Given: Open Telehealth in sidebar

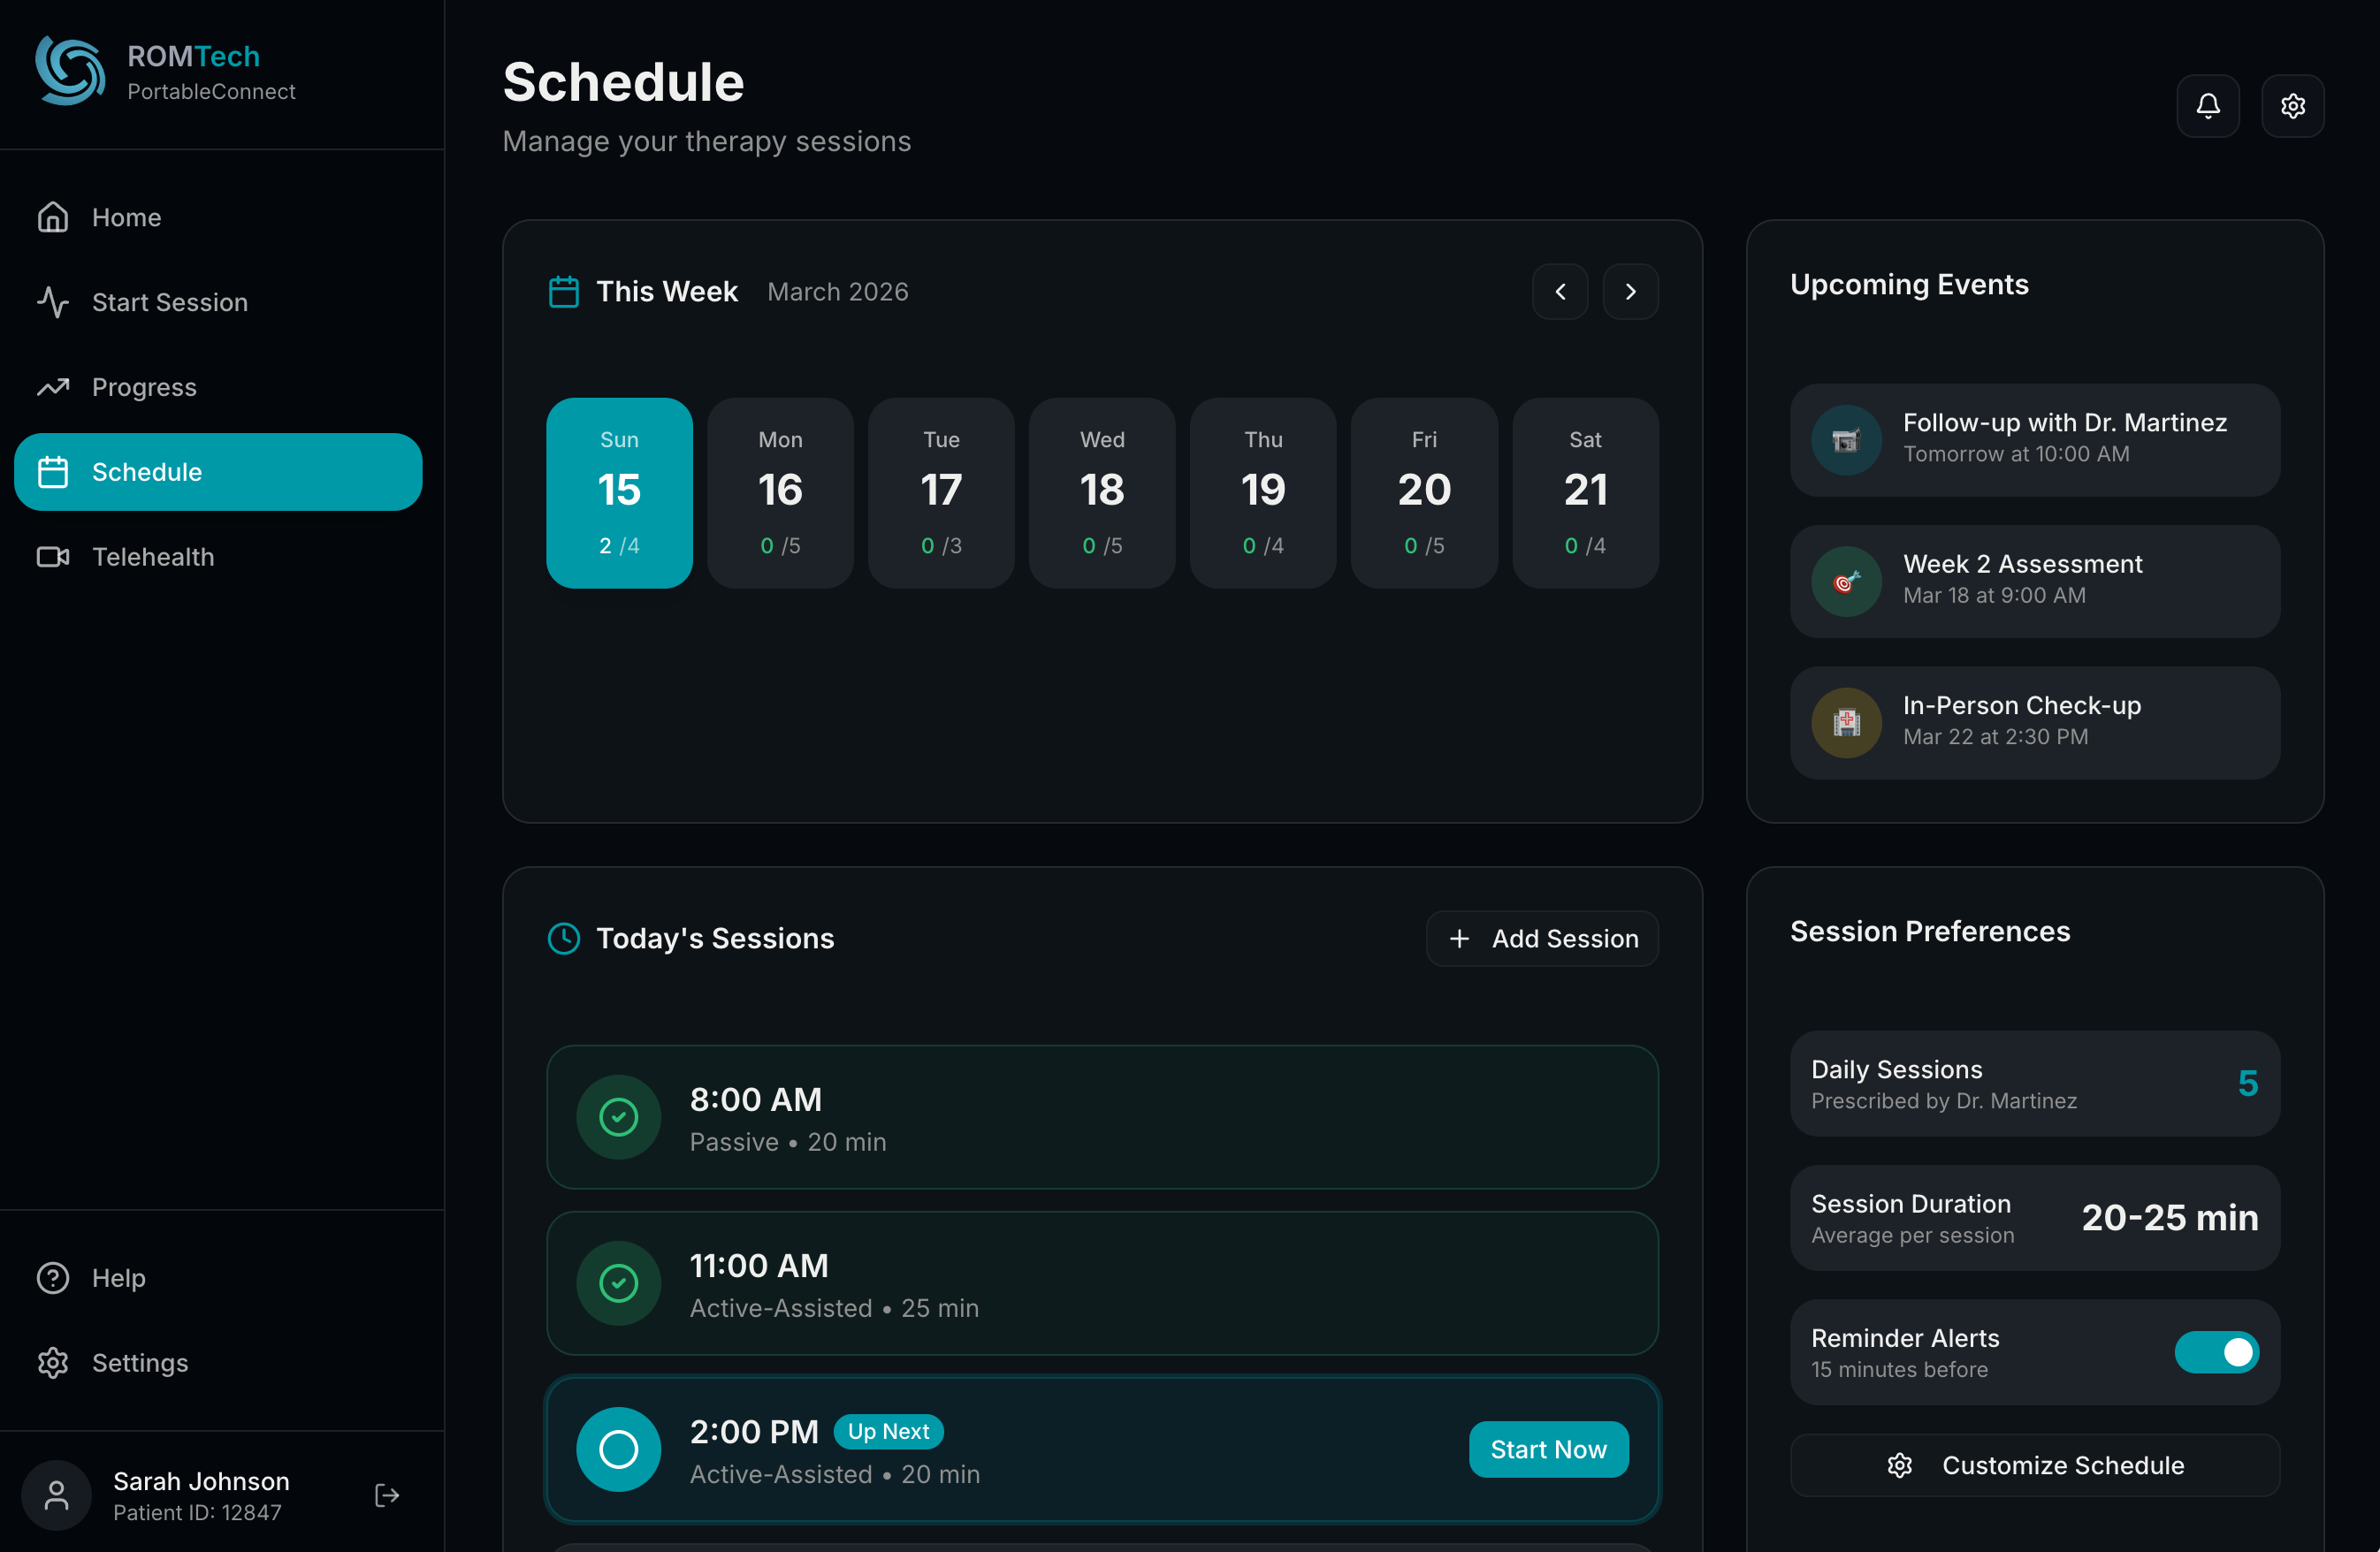Looking at the screenshot, I should [218, 557].
